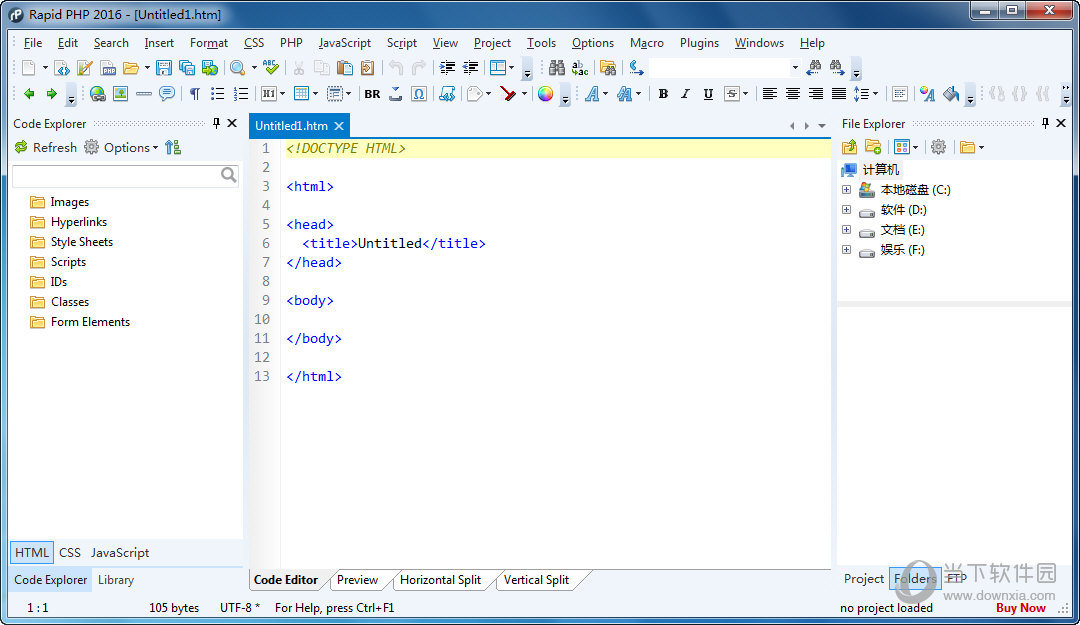
Task: Open the search toolbar combo box dropdown
Action: coord(795,68)
